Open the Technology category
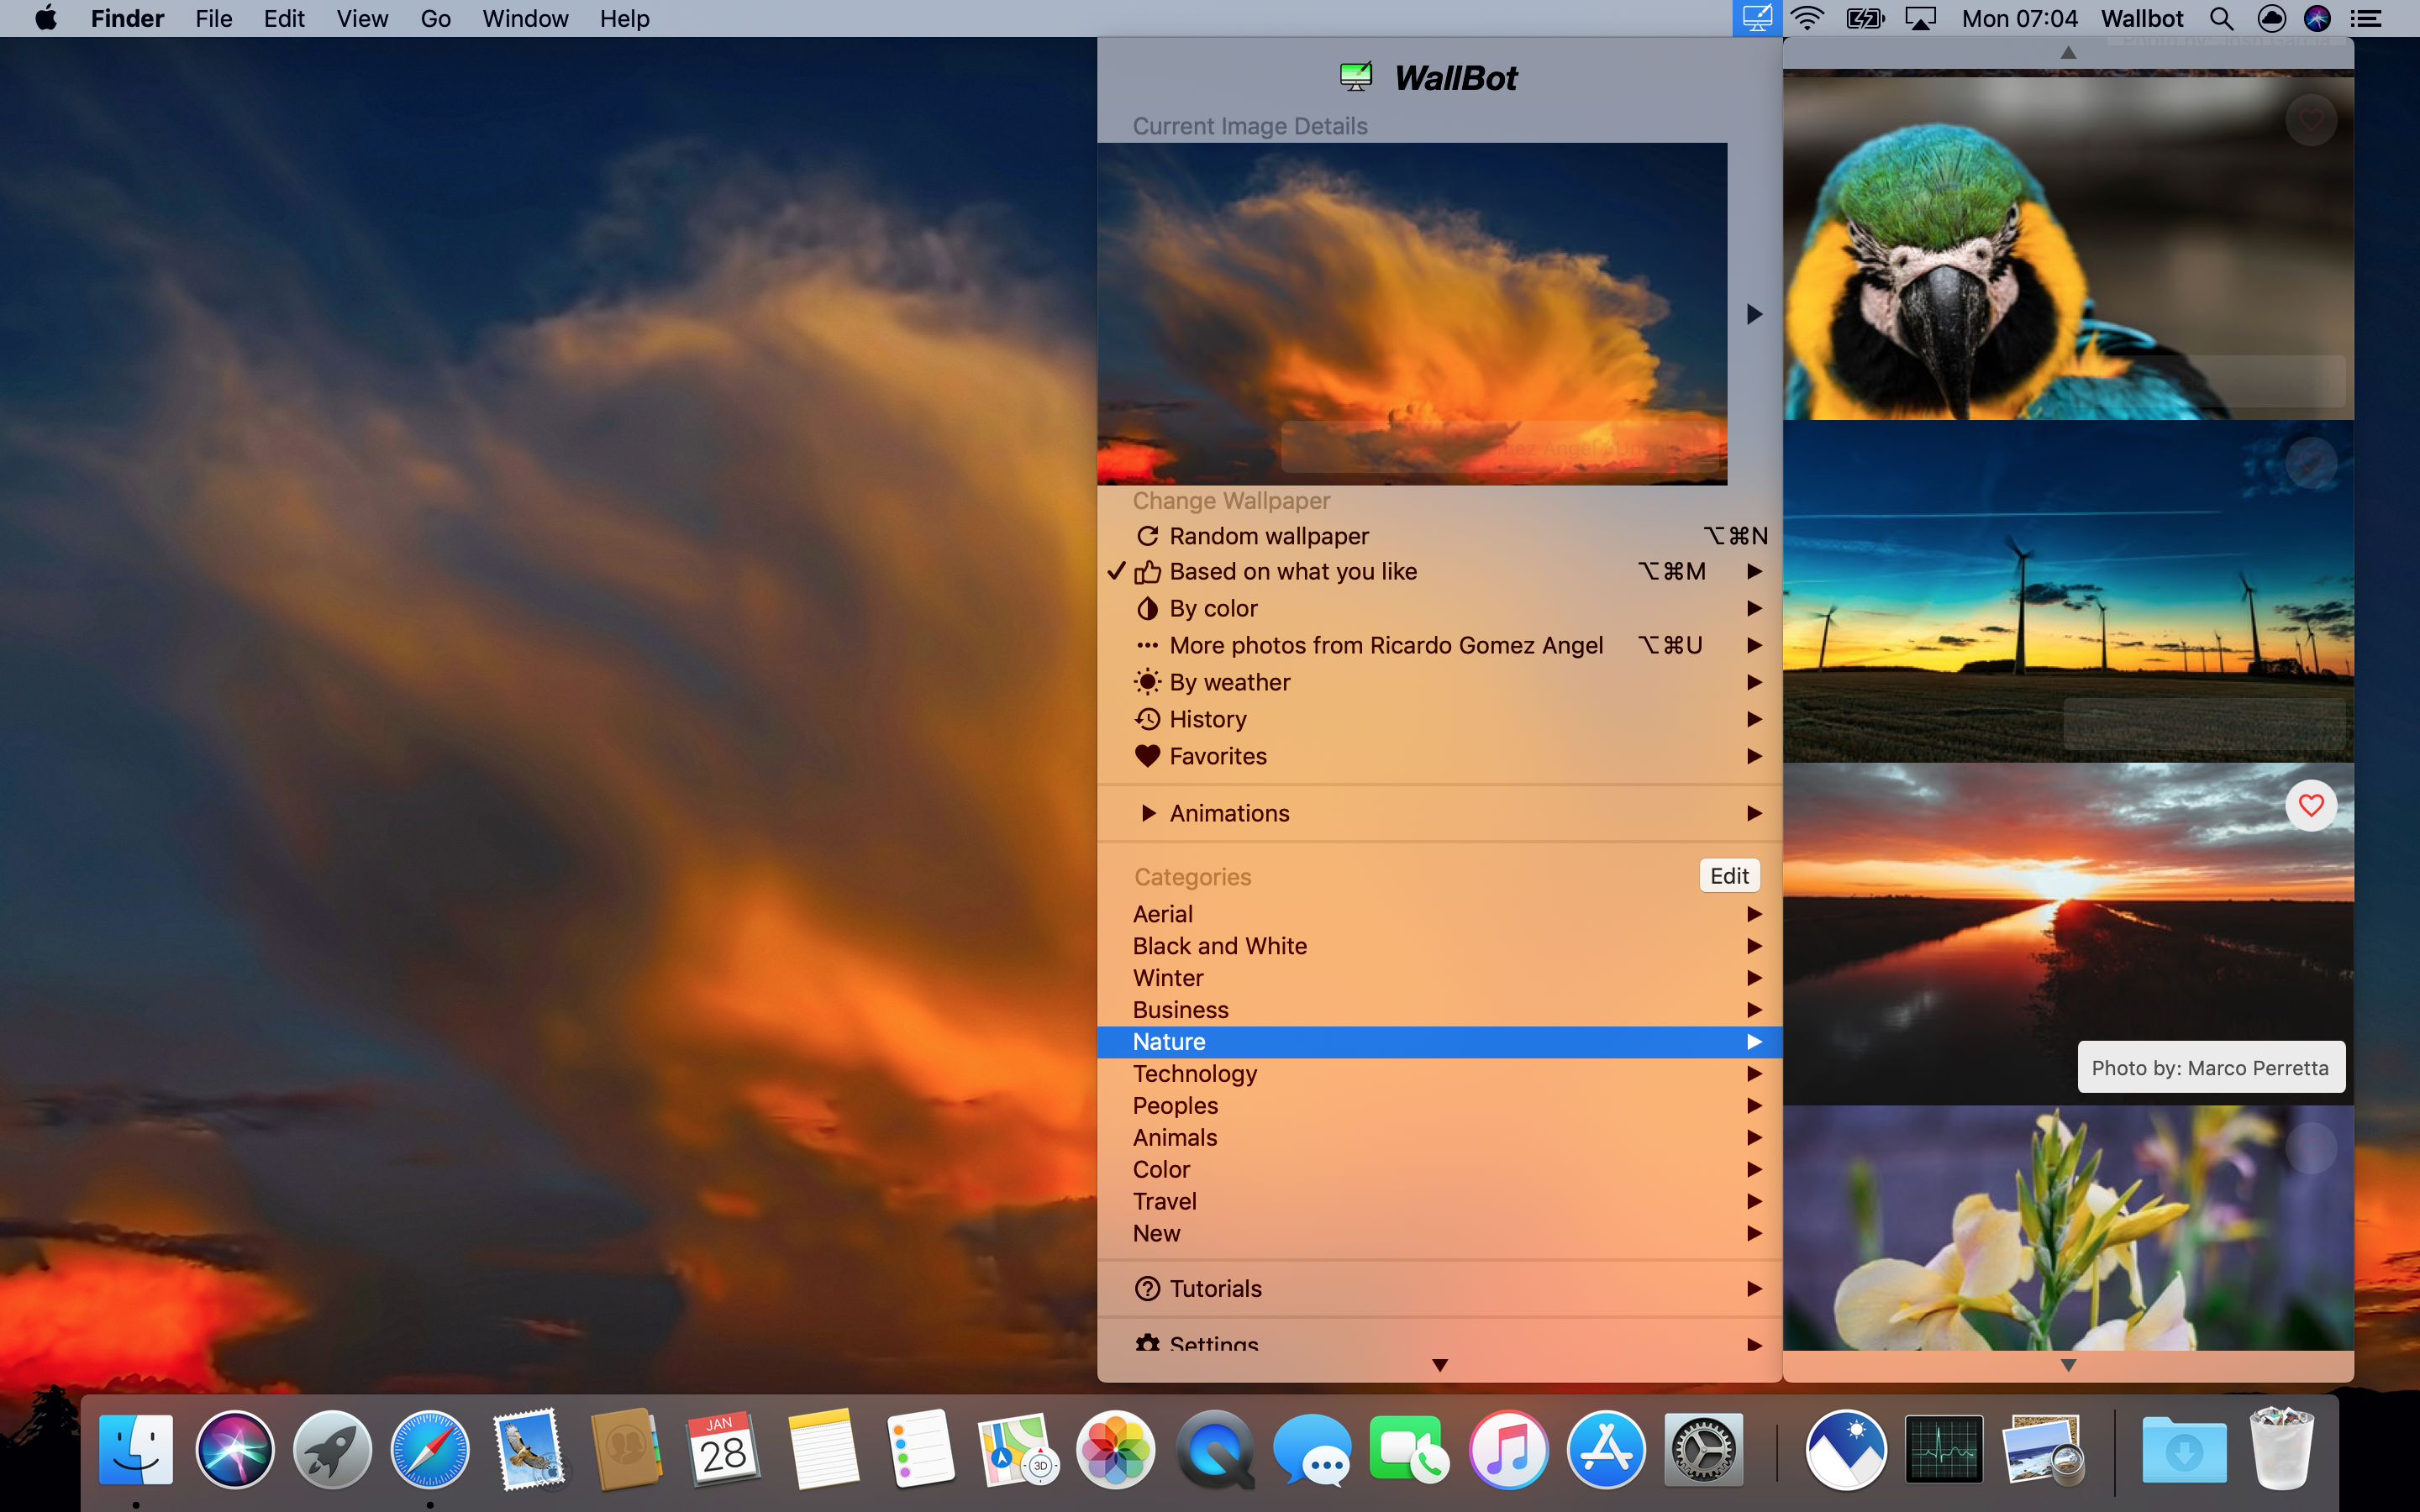Screen dimensions: 2420x1512 coord(1439,1074)
